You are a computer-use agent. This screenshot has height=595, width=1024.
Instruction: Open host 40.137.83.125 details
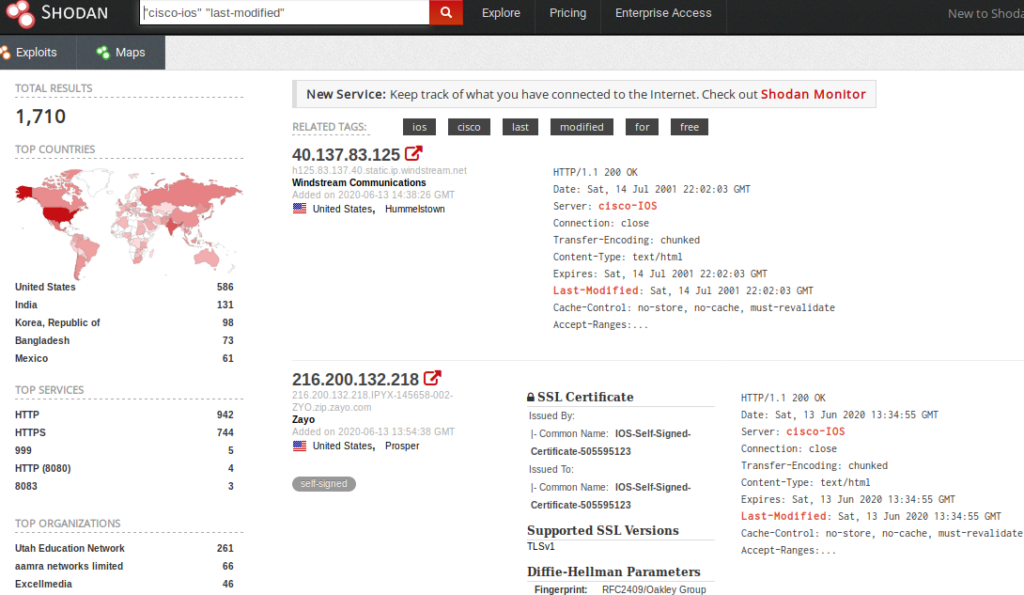tap(345, 155)
